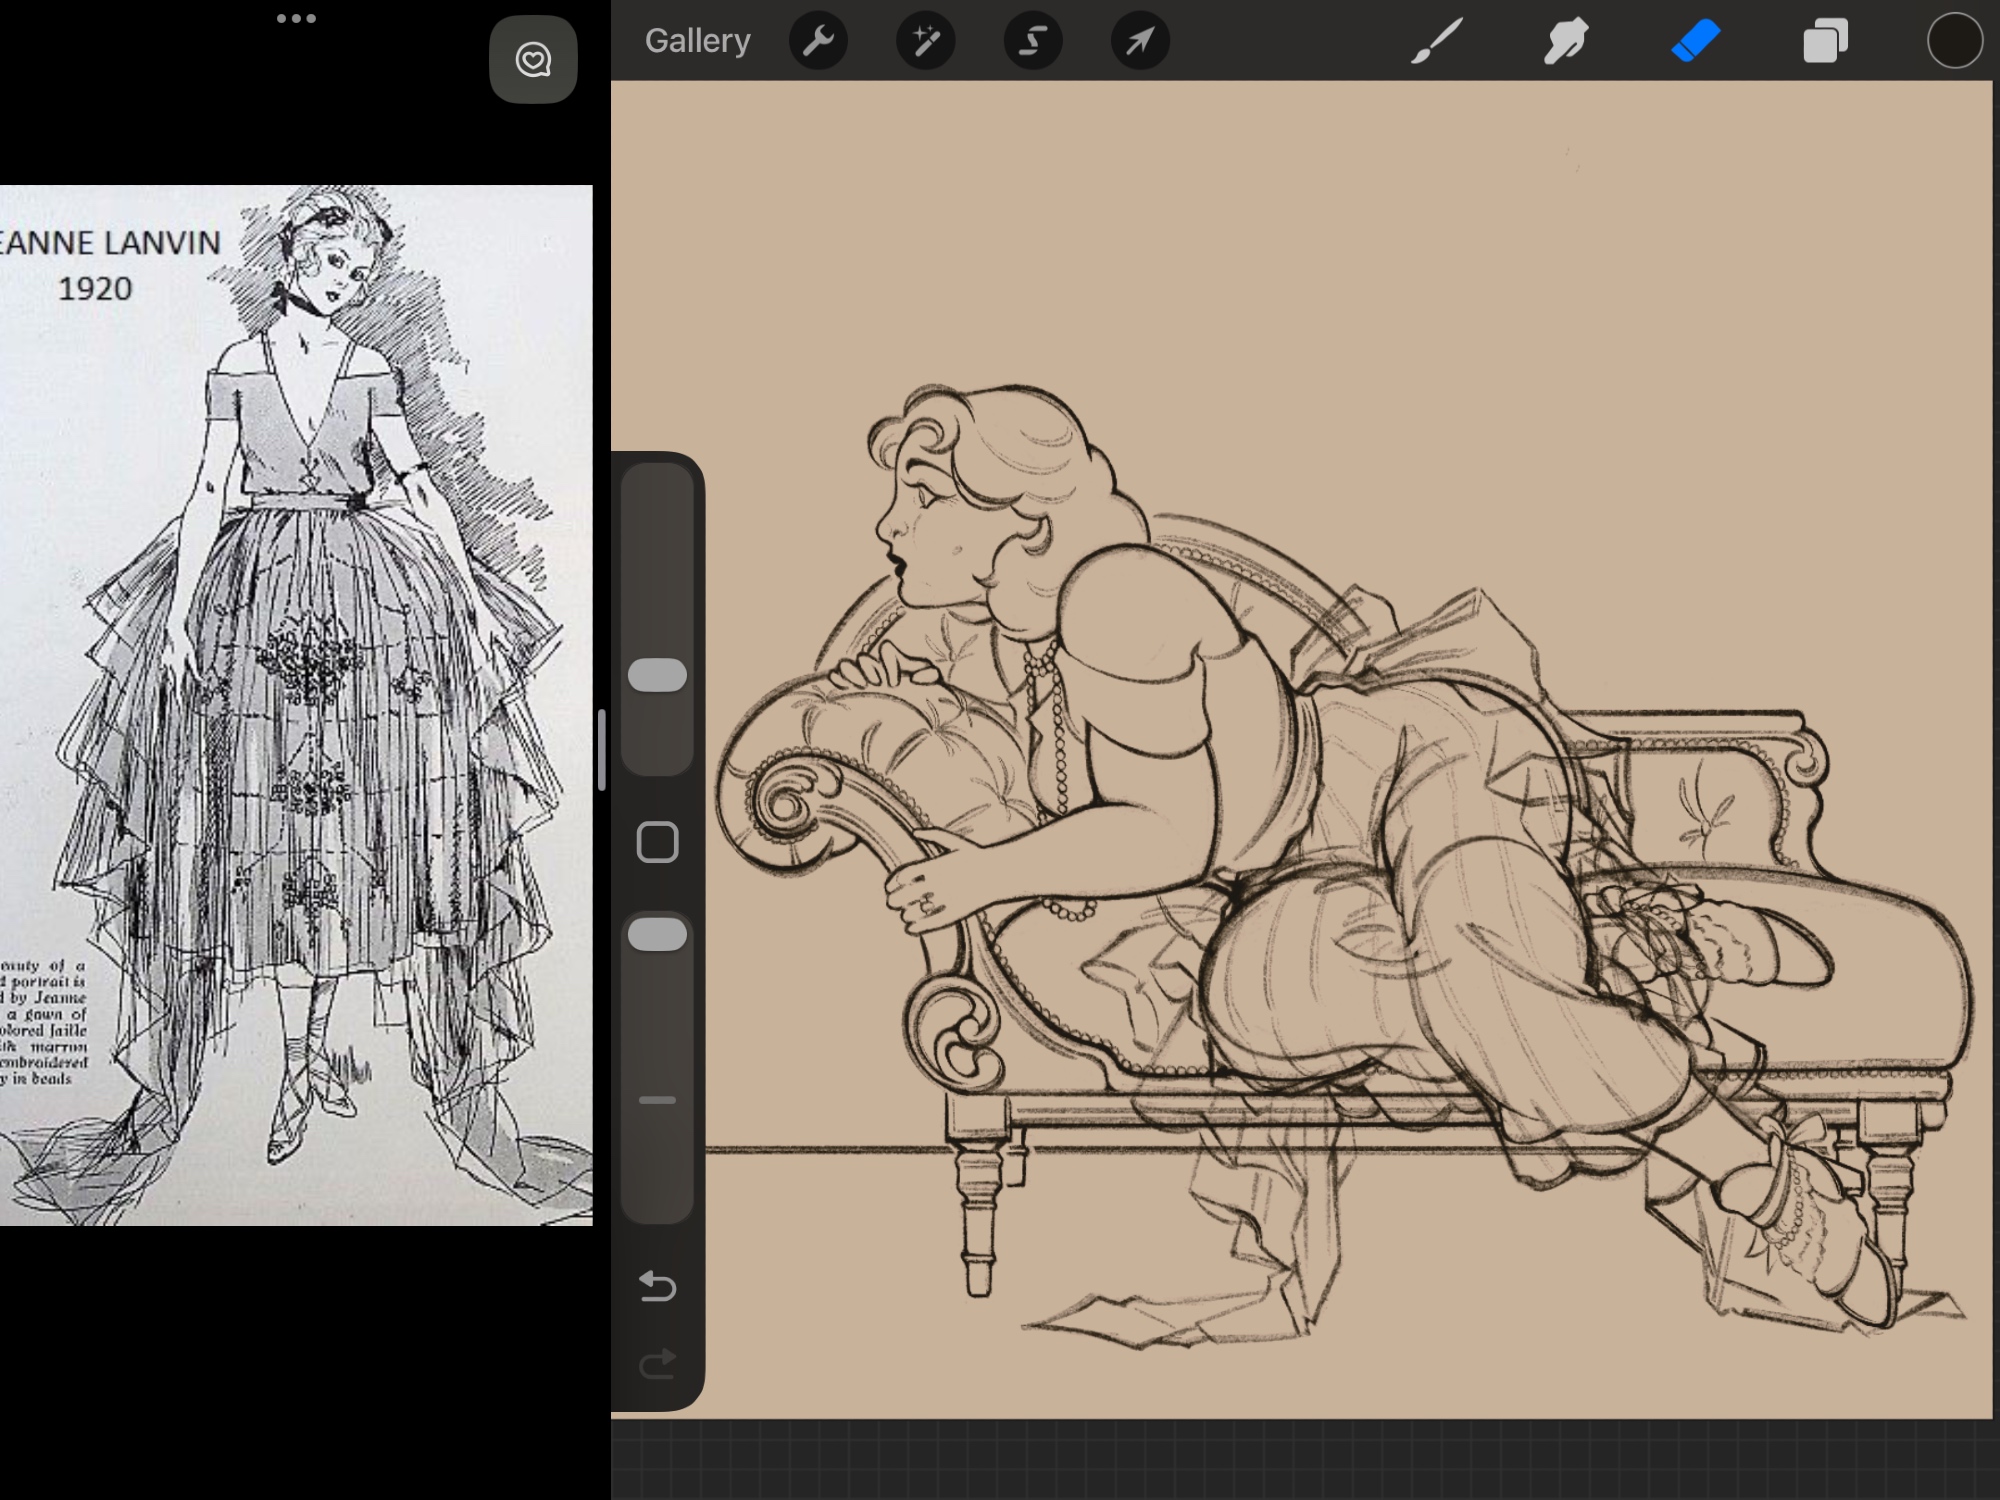Tap the square modify button in sidebar
Viewport: 2000px width, 1500px height.
coord(657,842)
